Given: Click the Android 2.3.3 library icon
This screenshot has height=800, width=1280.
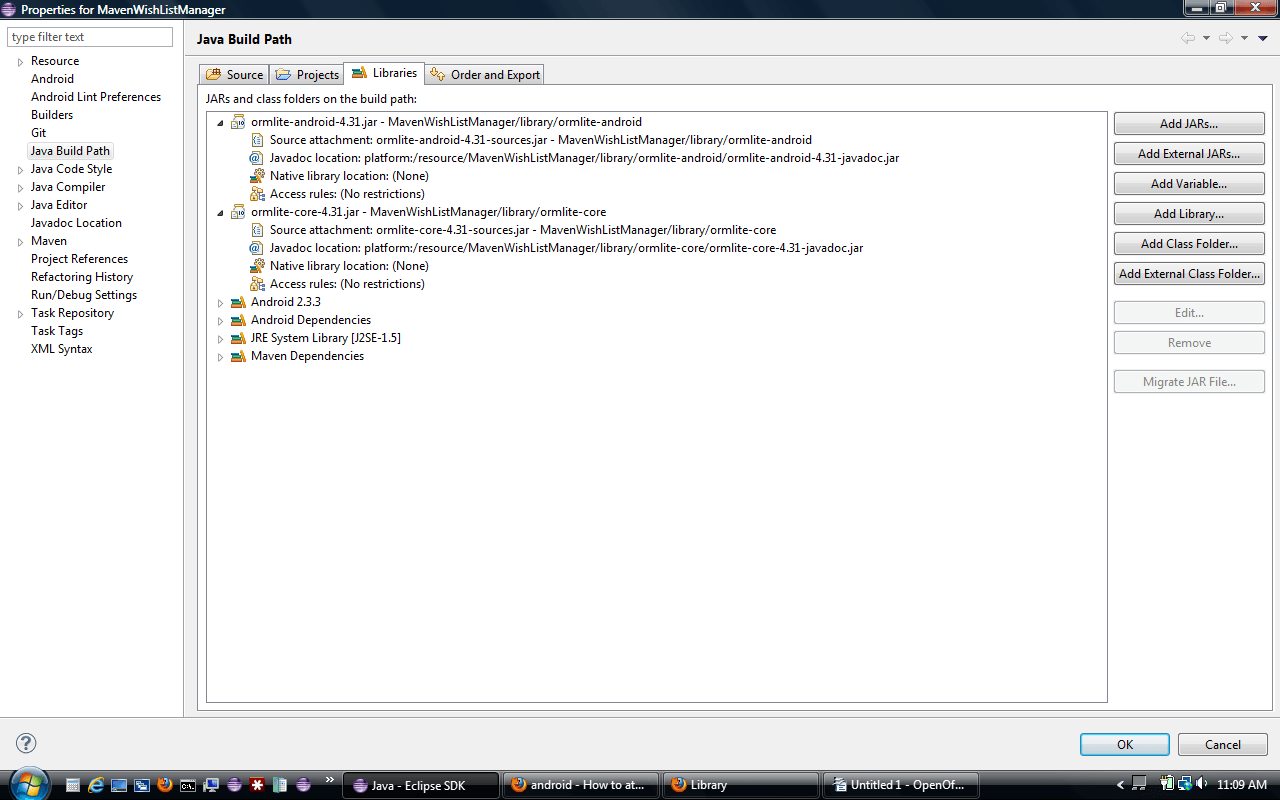Looking at the screenshot, I should point(238,302).
